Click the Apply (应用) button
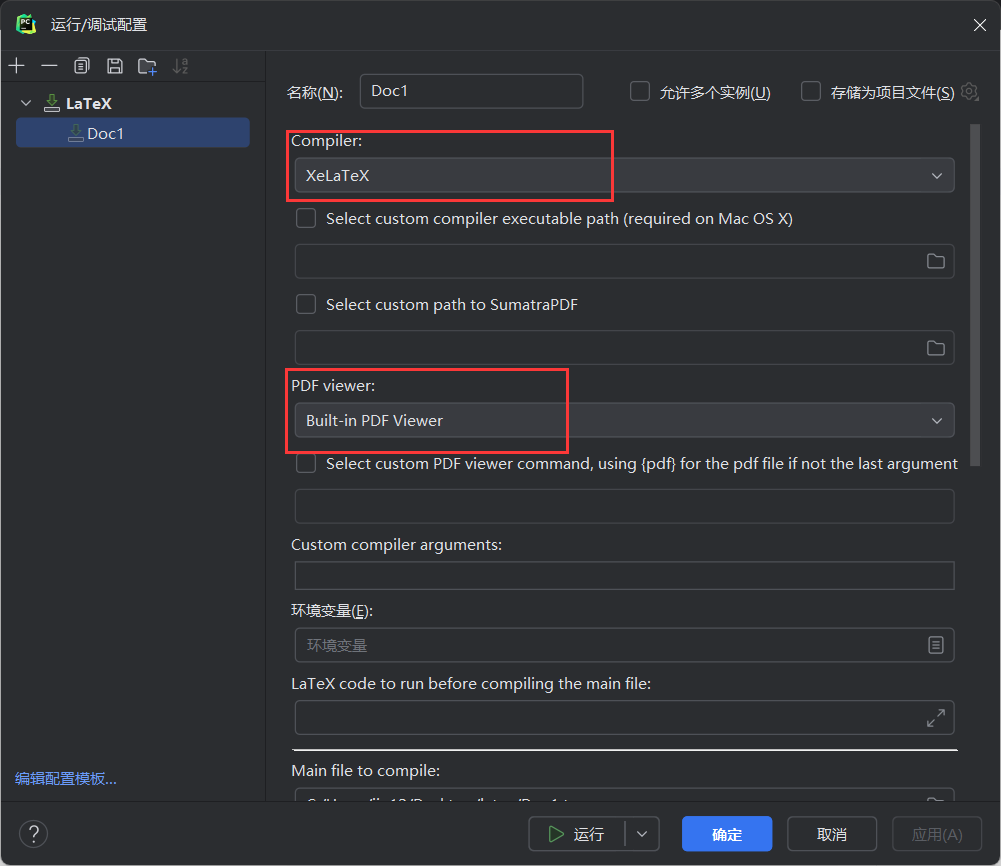This screenshot has height=866, width=1001. point(937,833)
